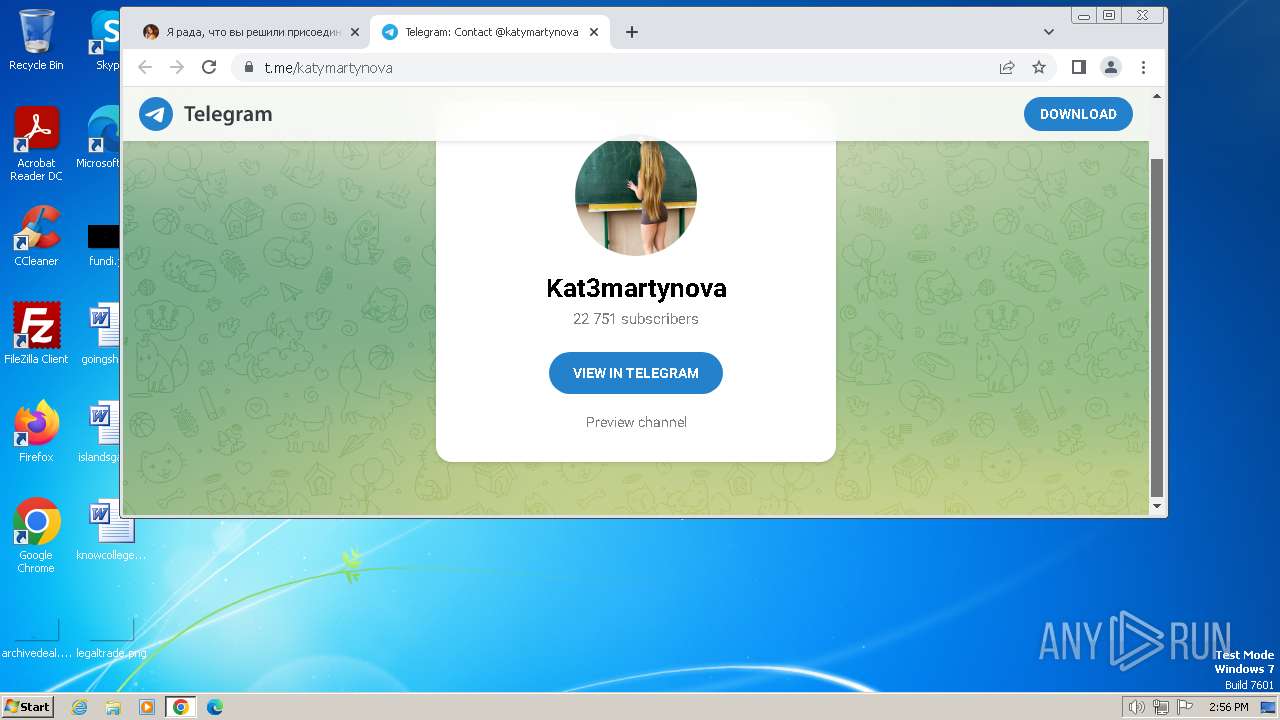The width and height of the screenshot is (1280, 720).
Task: Open Internet Explorer in taskbar
Action: tap(79, 707)
